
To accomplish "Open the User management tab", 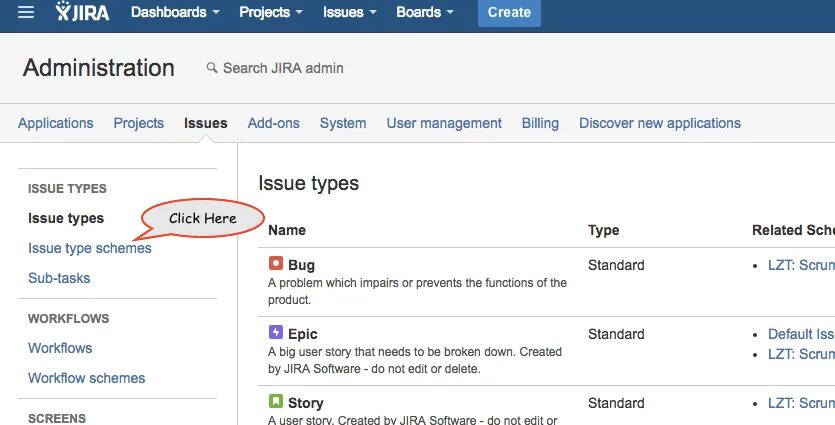I will 444,123.
